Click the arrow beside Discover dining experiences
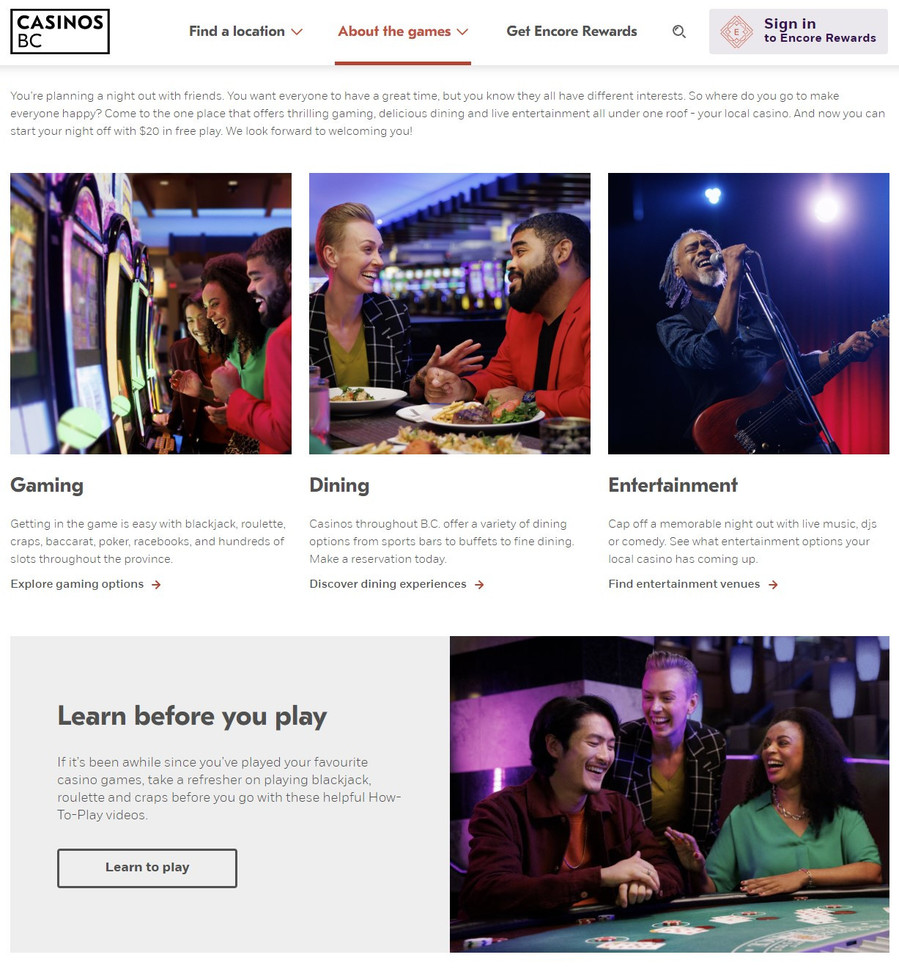Image resolution: width=899 pixels, height=971 pixels. 479,585
